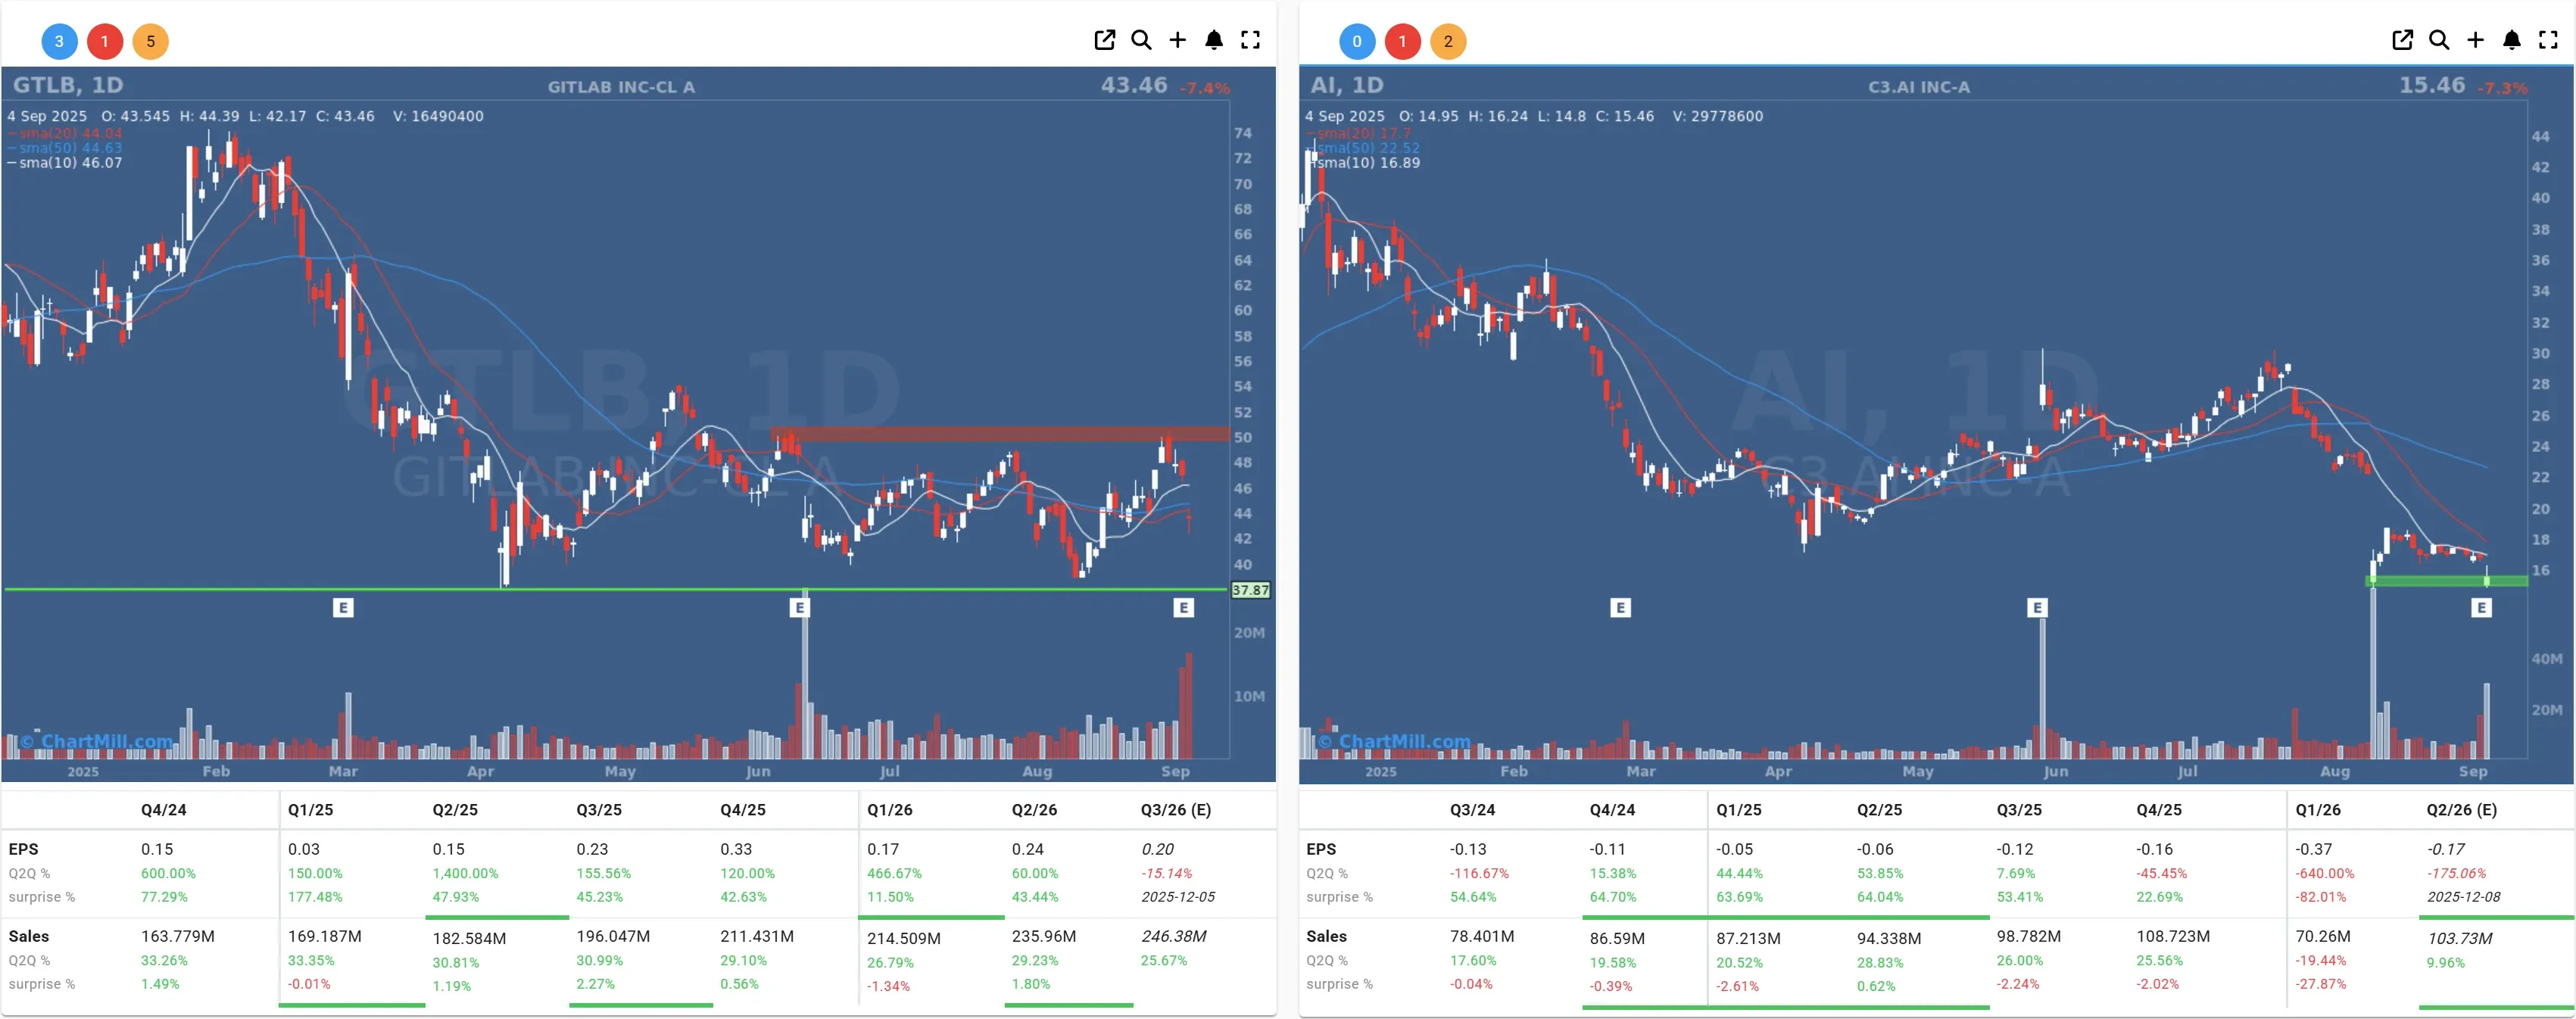Expand GTLB chart to fullscreen
Image resolution: width=2576 pixels, height=1019 pixels.
[1250, 40]
